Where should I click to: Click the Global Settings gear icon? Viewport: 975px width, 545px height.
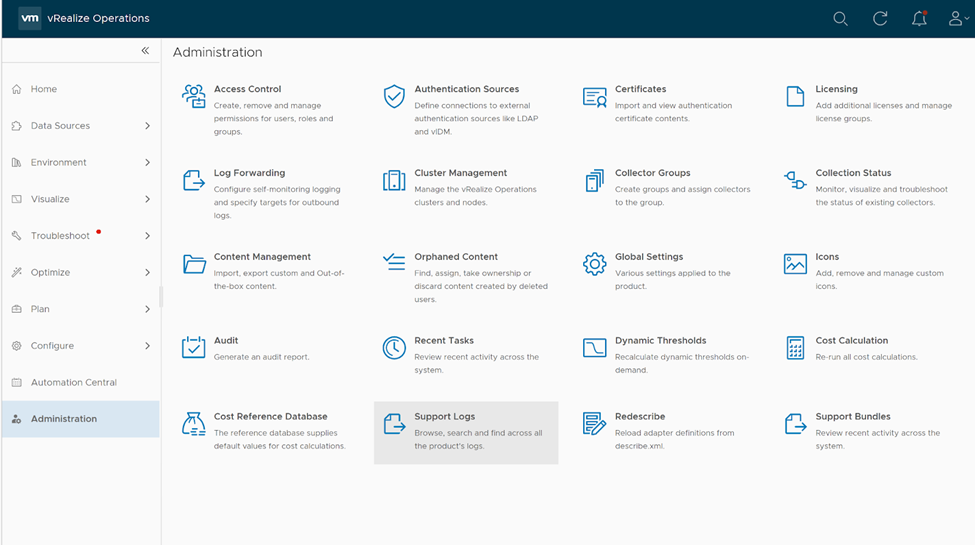[594, 264]
